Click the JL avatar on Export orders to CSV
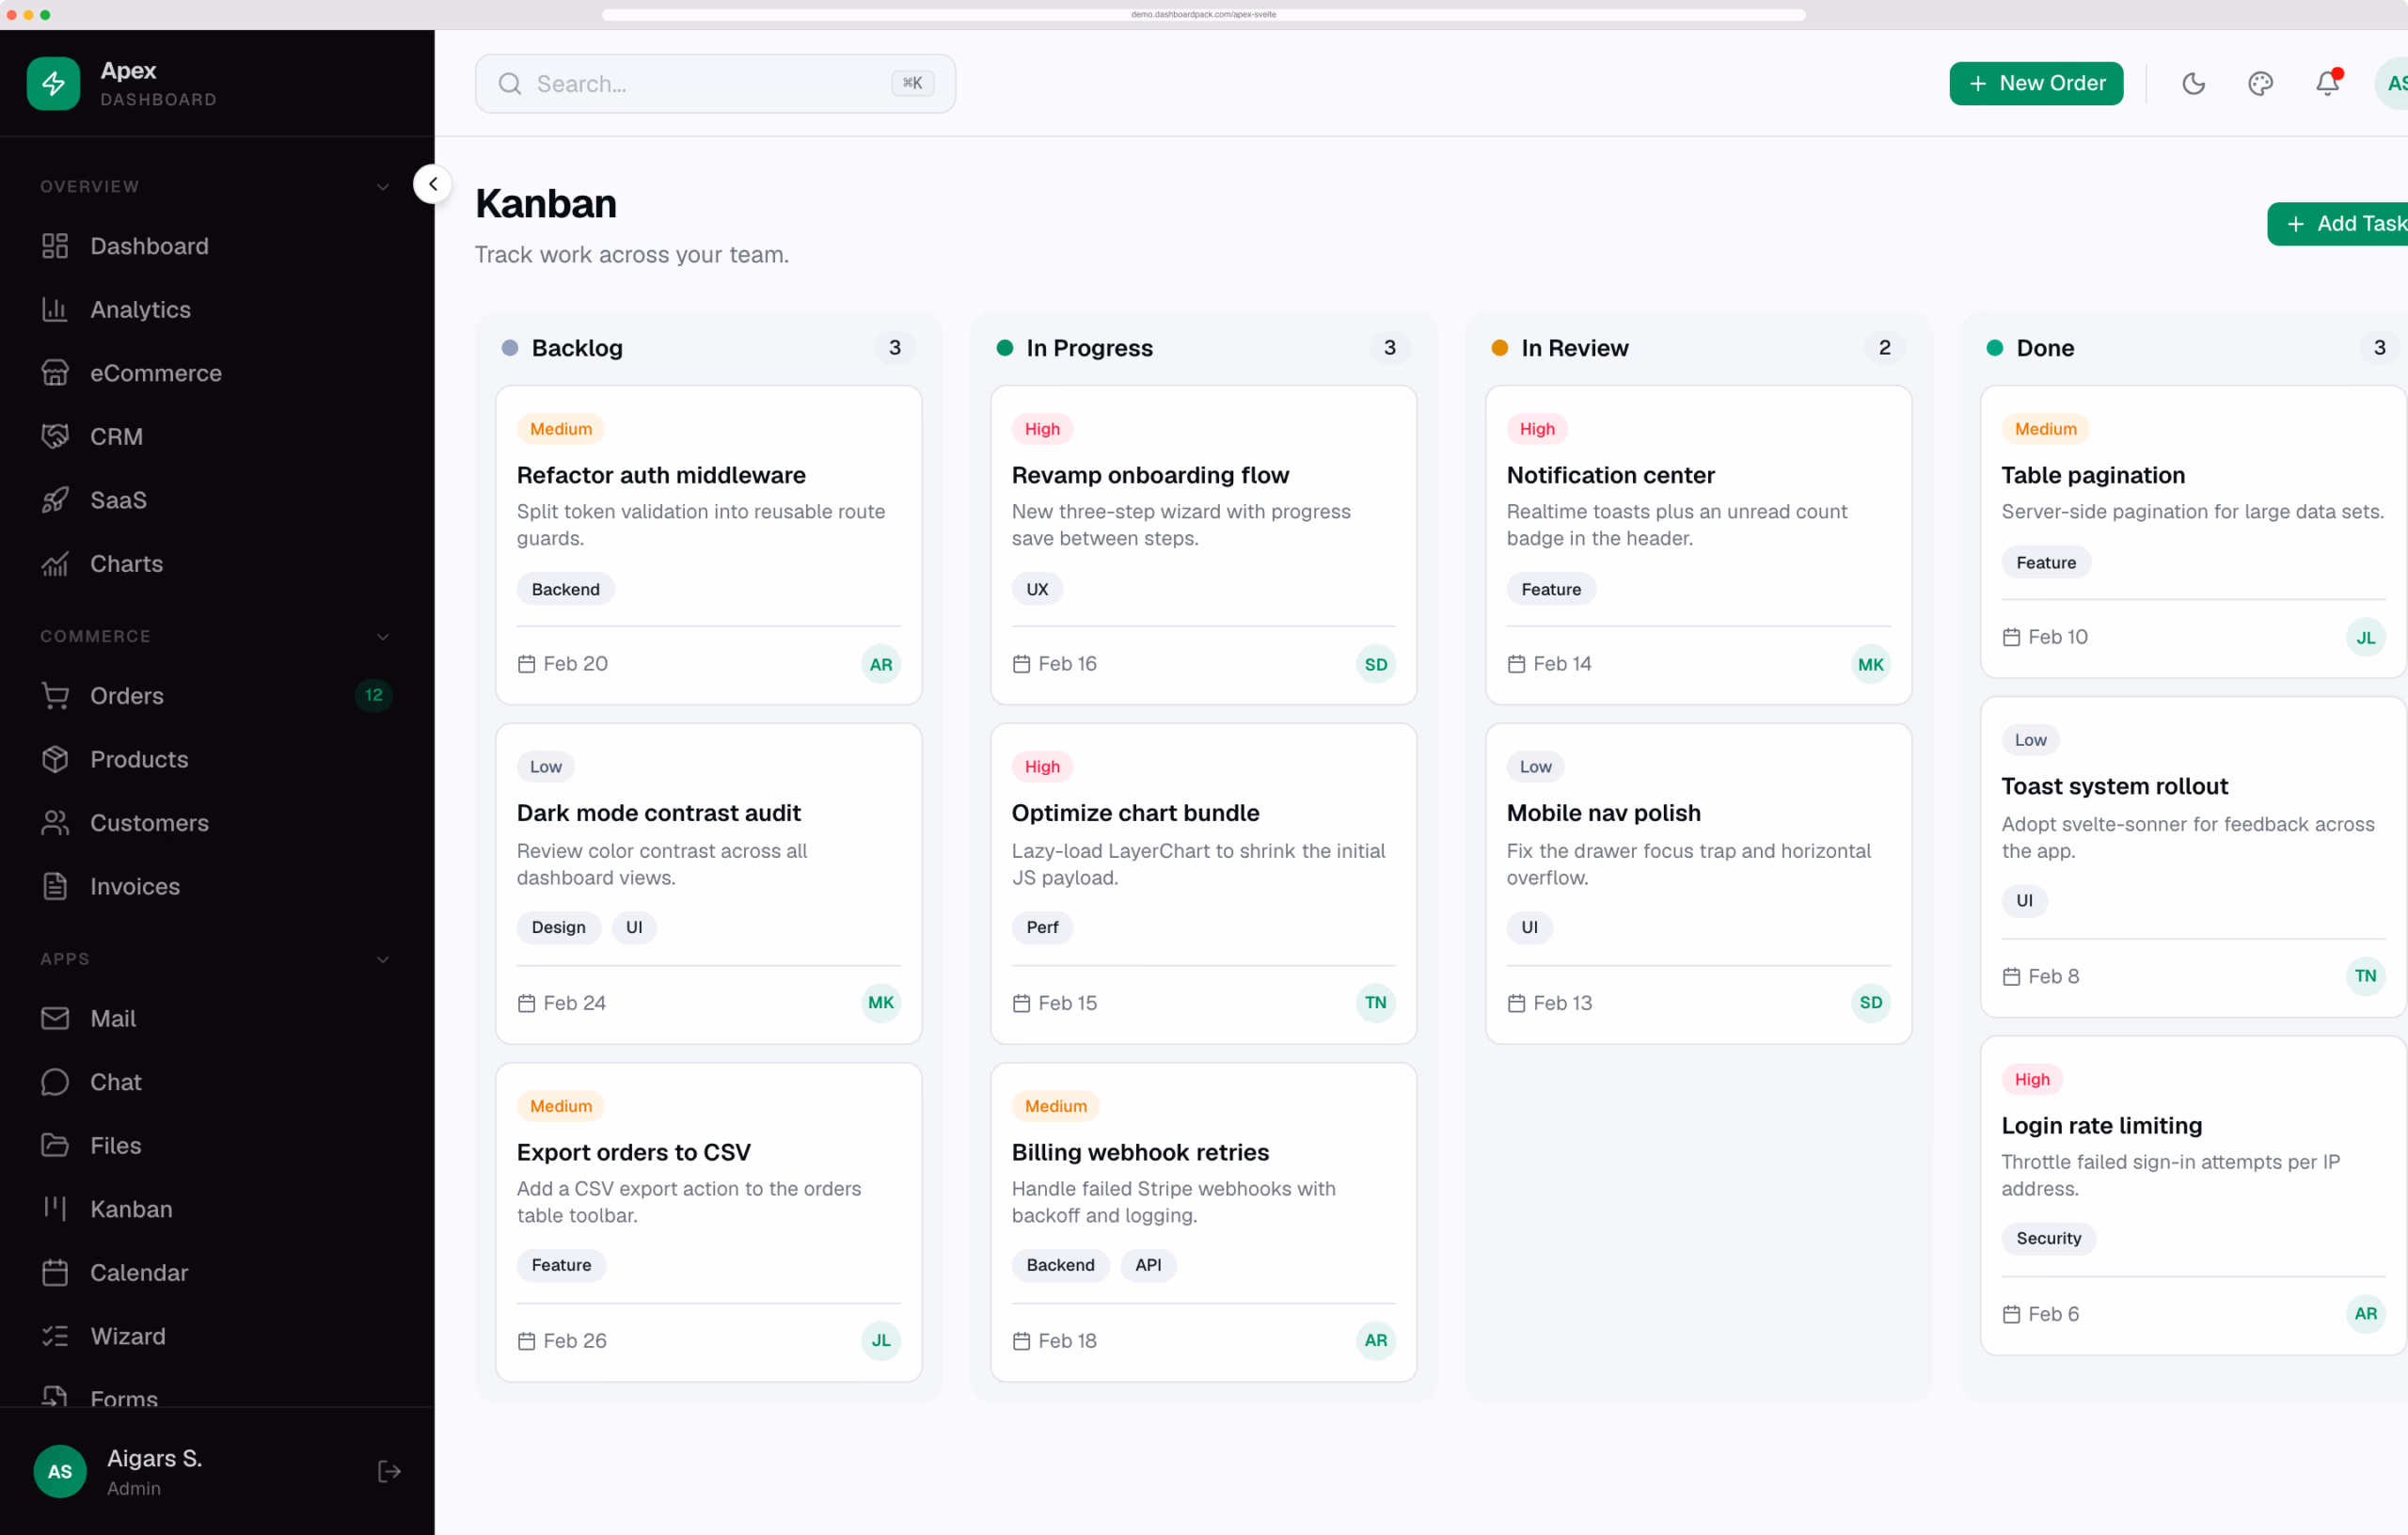2408x1535 pixels. (880, 1341)
